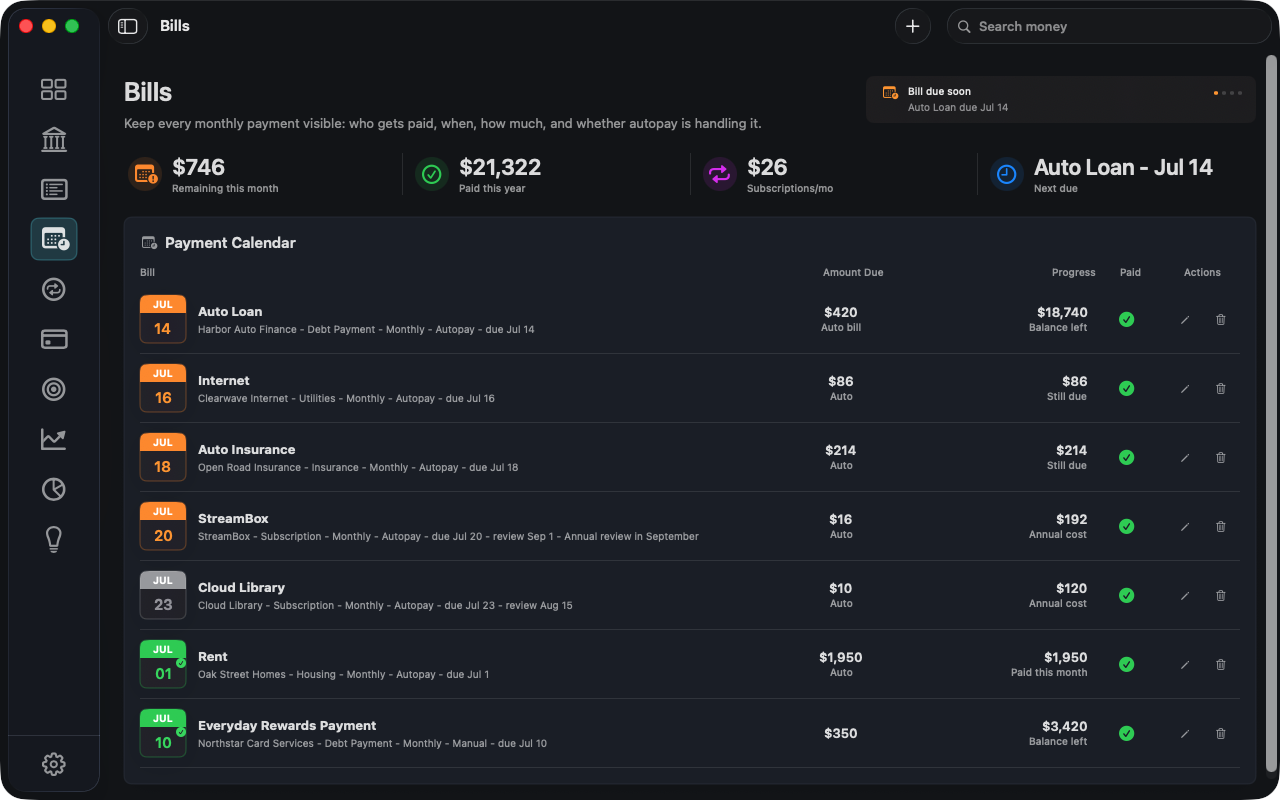Viewport: 1280px width, 800px height.
Task: Open the Goals target icon in sidebar
Action: tap(54, 389)
